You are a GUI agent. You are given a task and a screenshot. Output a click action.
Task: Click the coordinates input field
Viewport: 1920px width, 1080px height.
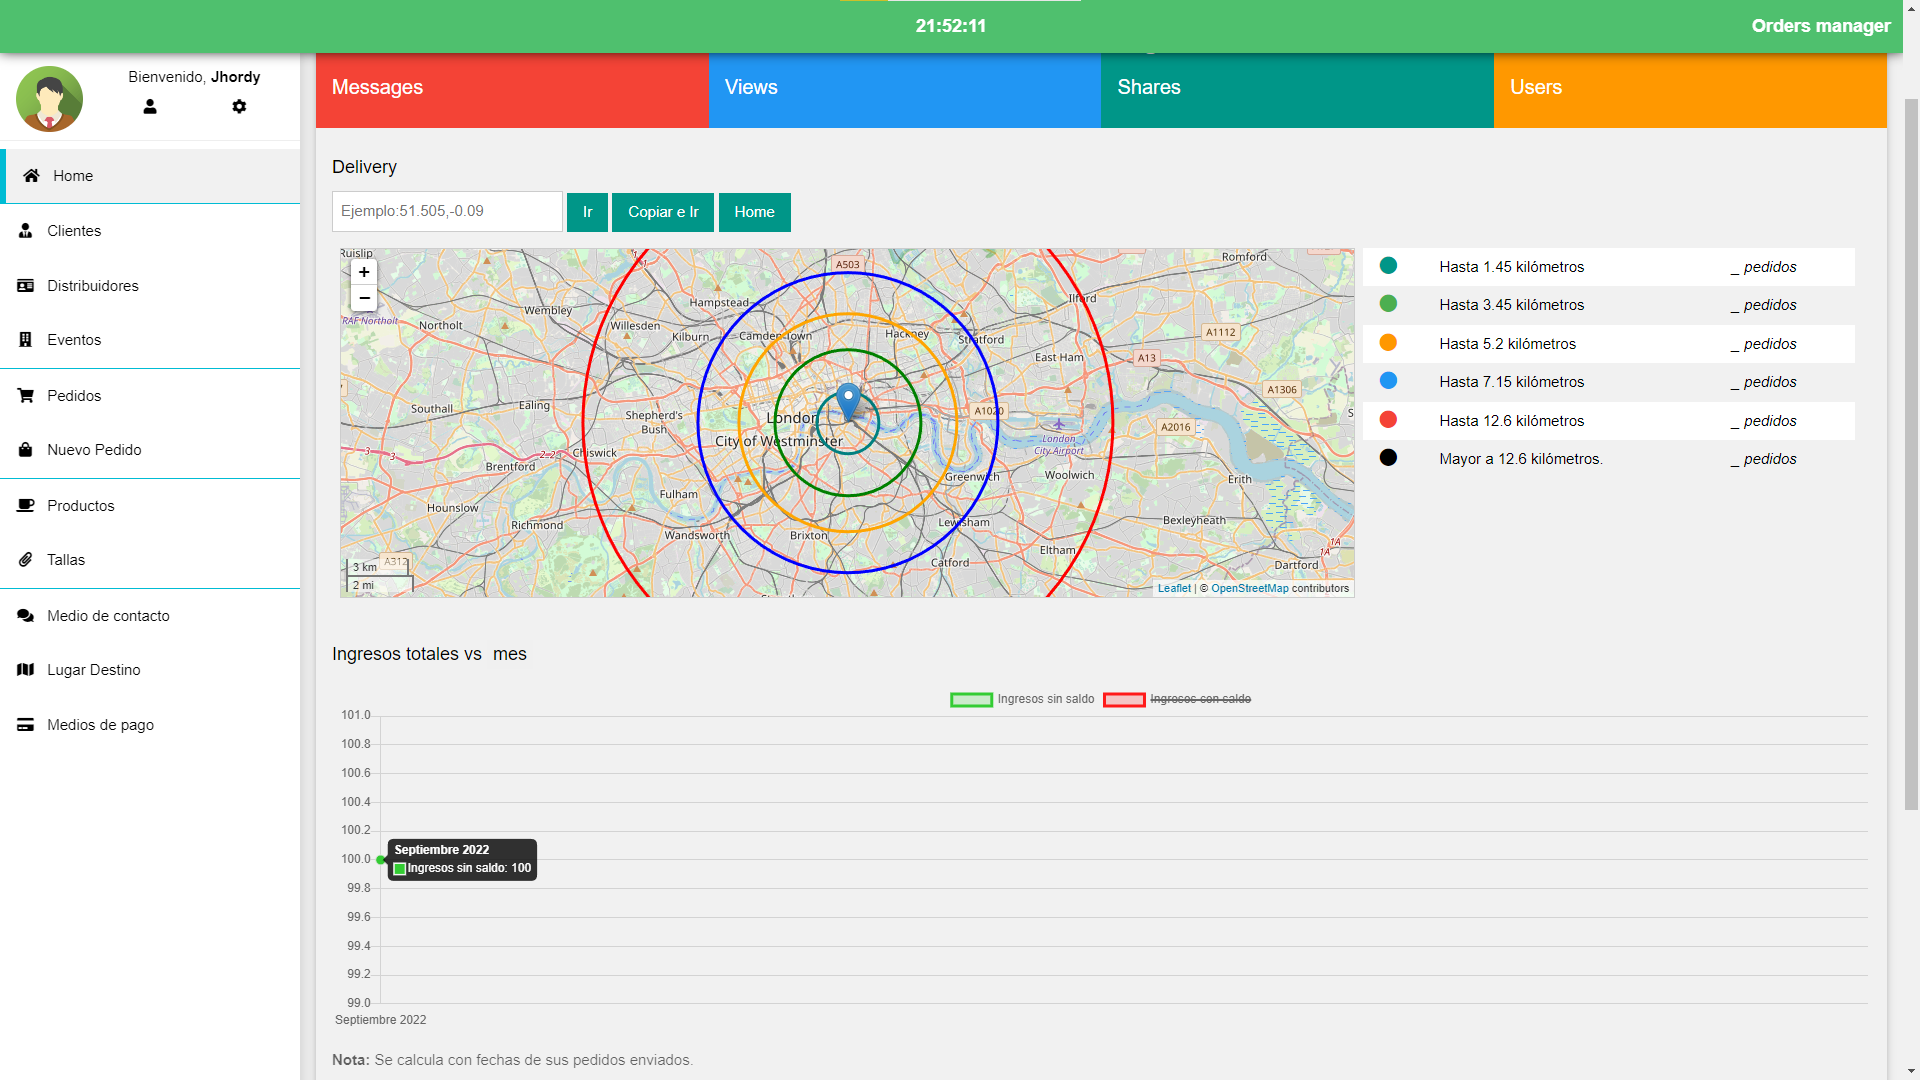click(447, 211)
